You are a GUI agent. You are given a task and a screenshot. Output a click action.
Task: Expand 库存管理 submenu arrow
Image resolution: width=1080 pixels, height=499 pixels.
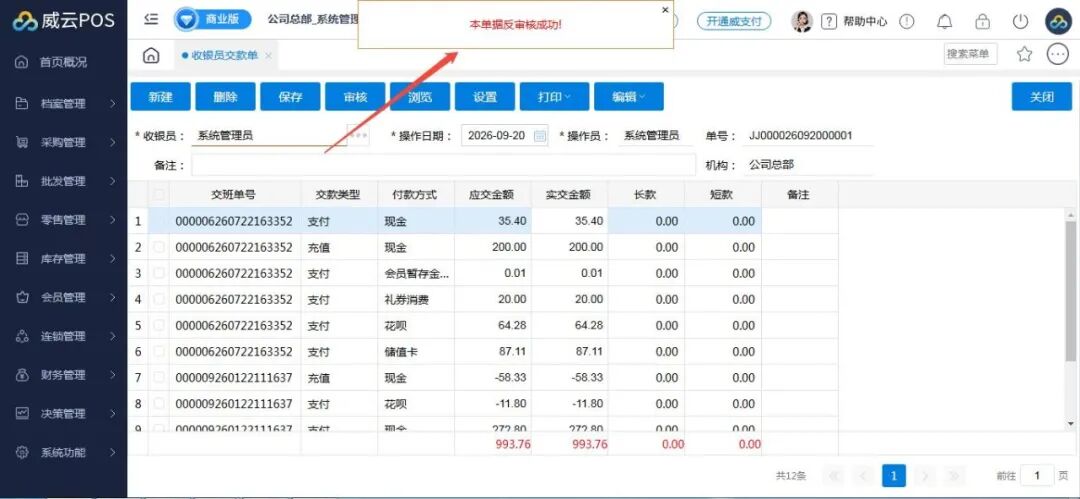[112, 258]
